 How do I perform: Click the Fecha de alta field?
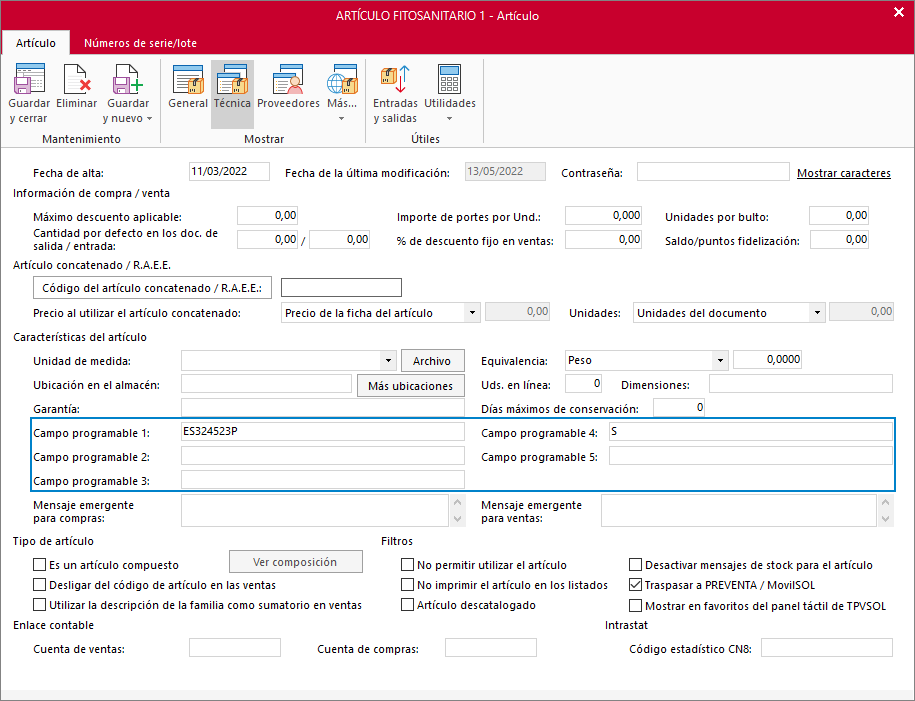(229, 171)
